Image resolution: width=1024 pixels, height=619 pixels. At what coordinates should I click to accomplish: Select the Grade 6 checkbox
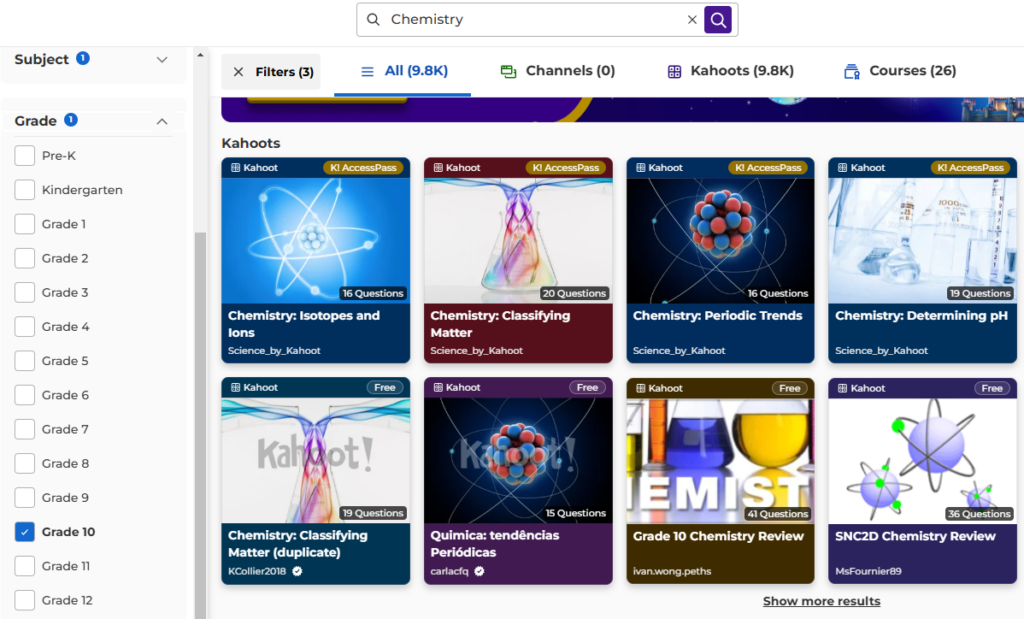pos(25,395)
